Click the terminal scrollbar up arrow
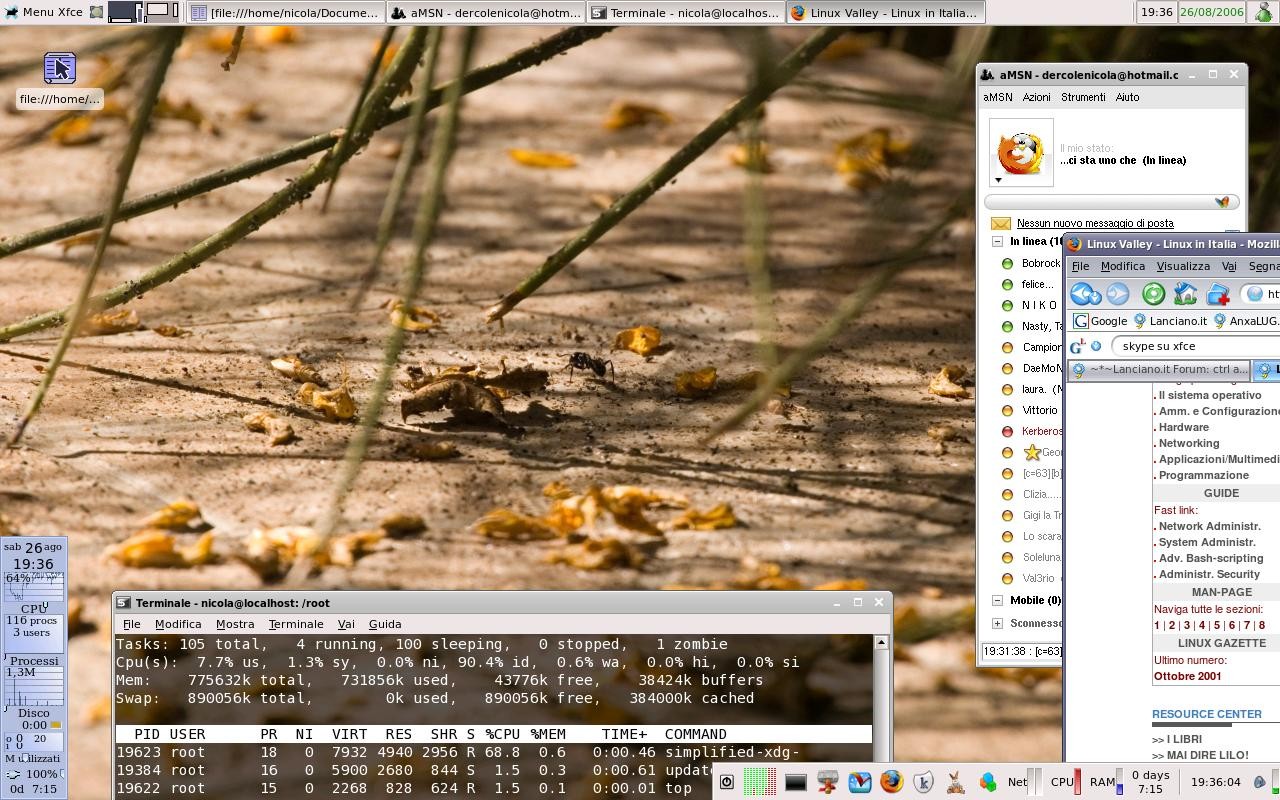Screen dimensions: 1280x800 pyautogui.click(x=881, y=643)
